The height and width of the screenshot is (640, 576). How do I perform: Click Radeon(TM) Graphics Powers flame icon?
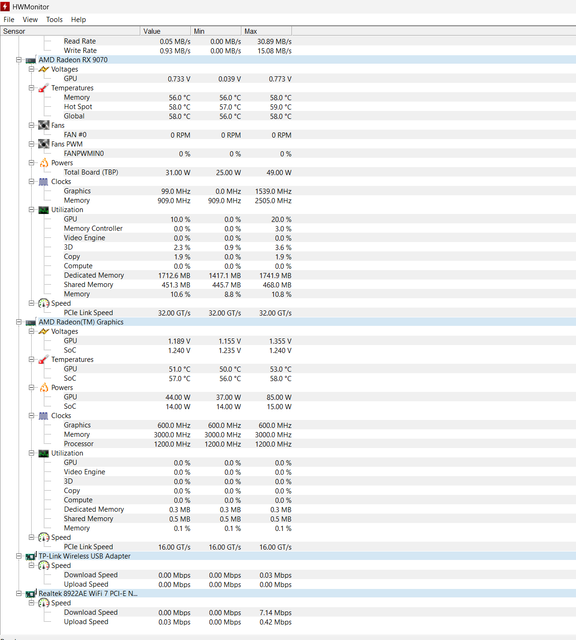coord(43,388)
